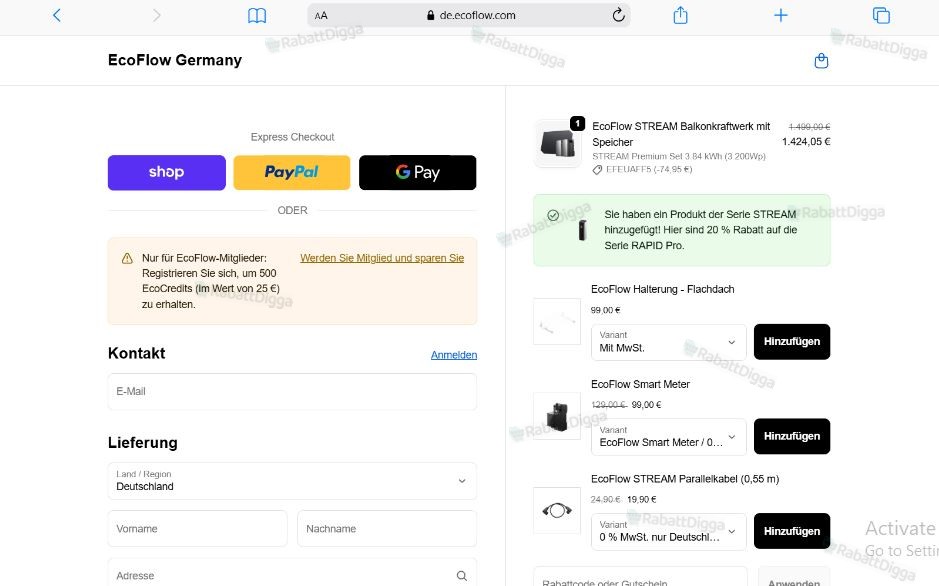This screenshot has height=586, width=939.
Task: Go back with Safari back arrow
Action: coord(57,15)
